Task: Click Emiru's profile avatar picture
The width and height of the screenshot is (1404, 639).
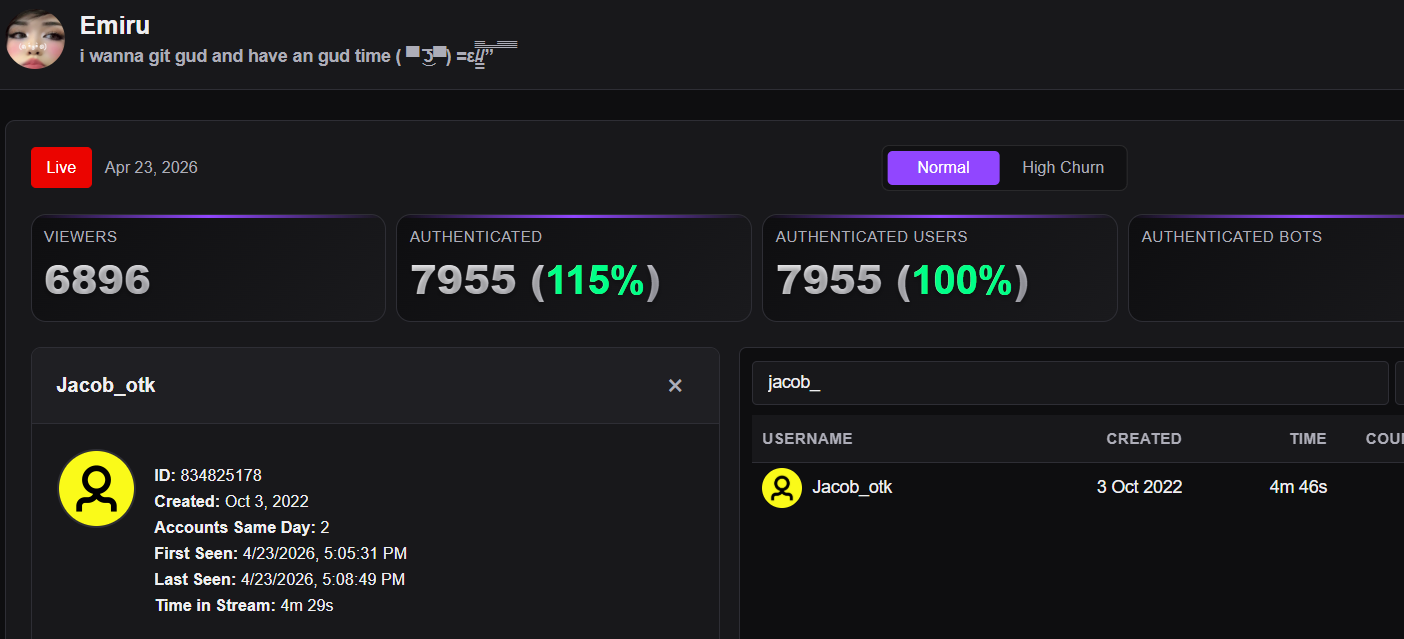Action: pos(37,40)
